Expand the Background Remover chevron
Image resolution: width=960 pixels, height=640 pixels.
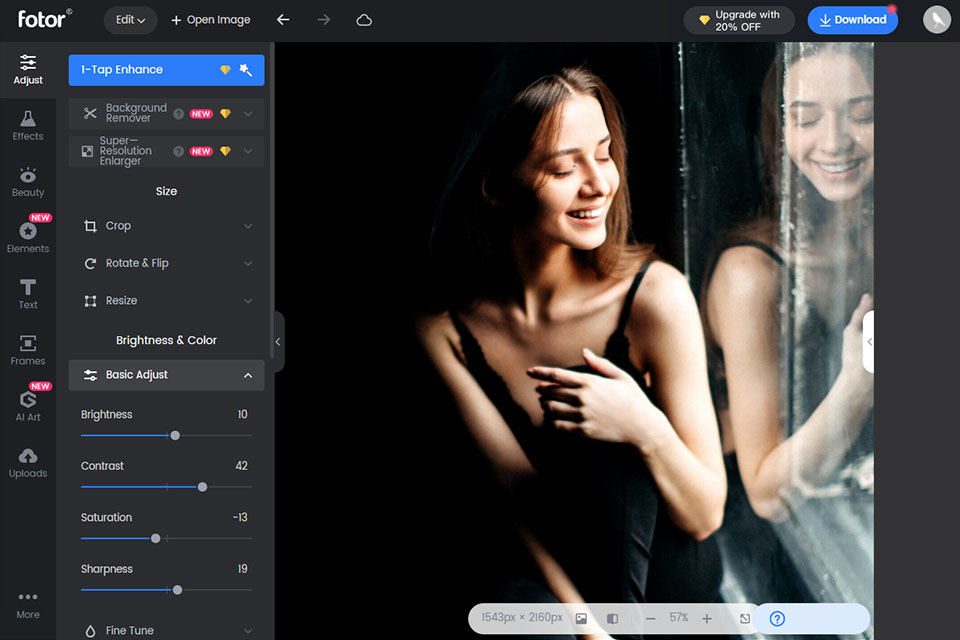click(248, 114)
